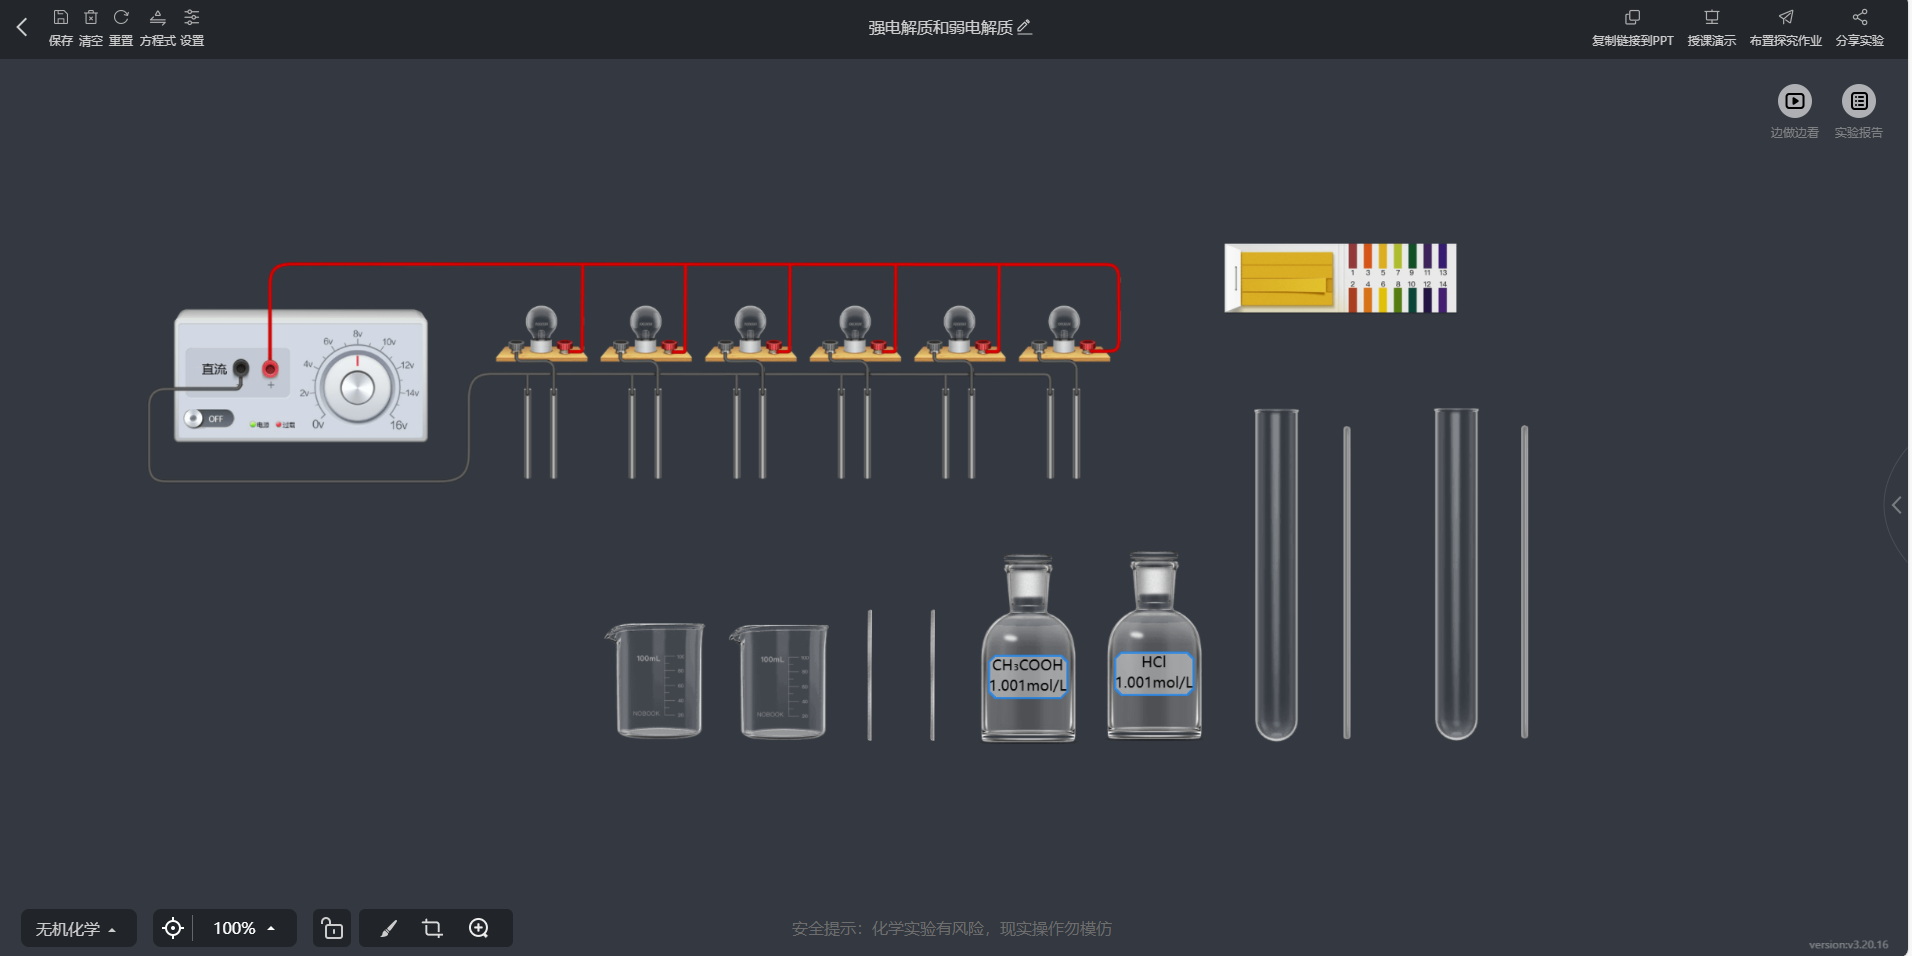The height and width of the screenshot is (956, 1912).
Task: Toggle the power supply OFF switch
Action: tap(208, 419)
